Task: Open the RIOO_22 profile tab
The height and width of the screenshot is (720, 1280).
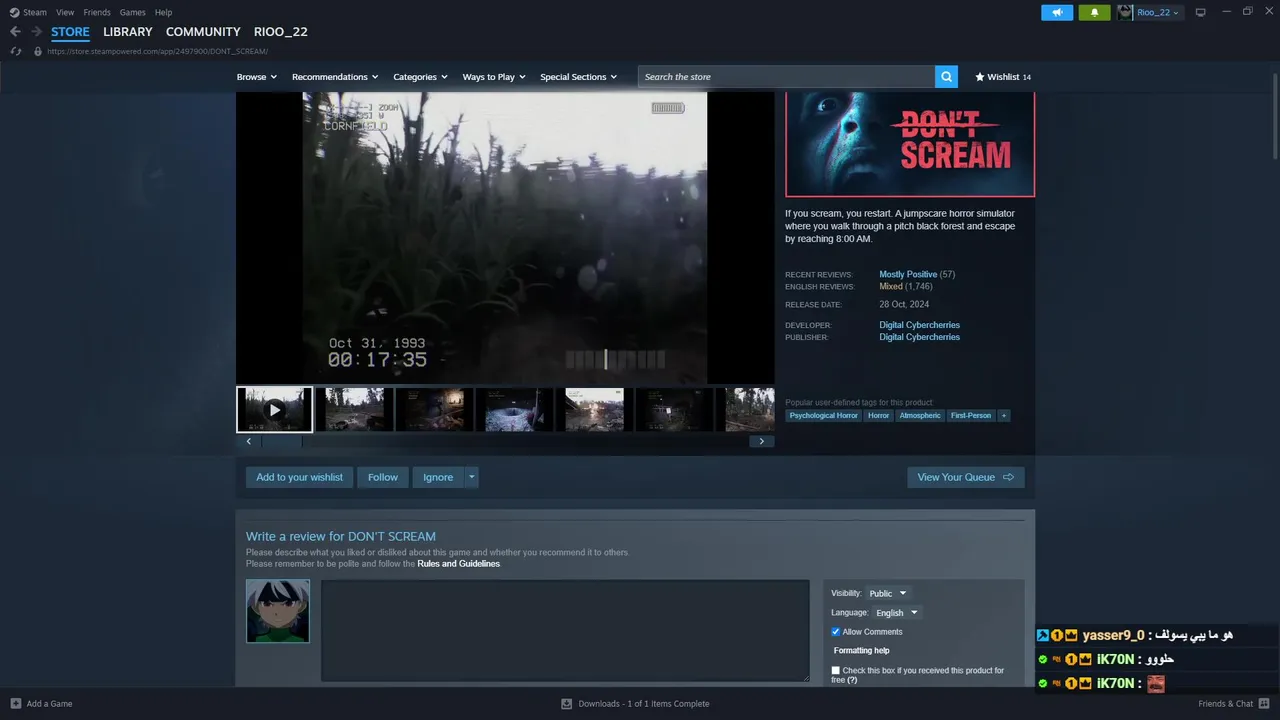Action: [x=281, y=32]
